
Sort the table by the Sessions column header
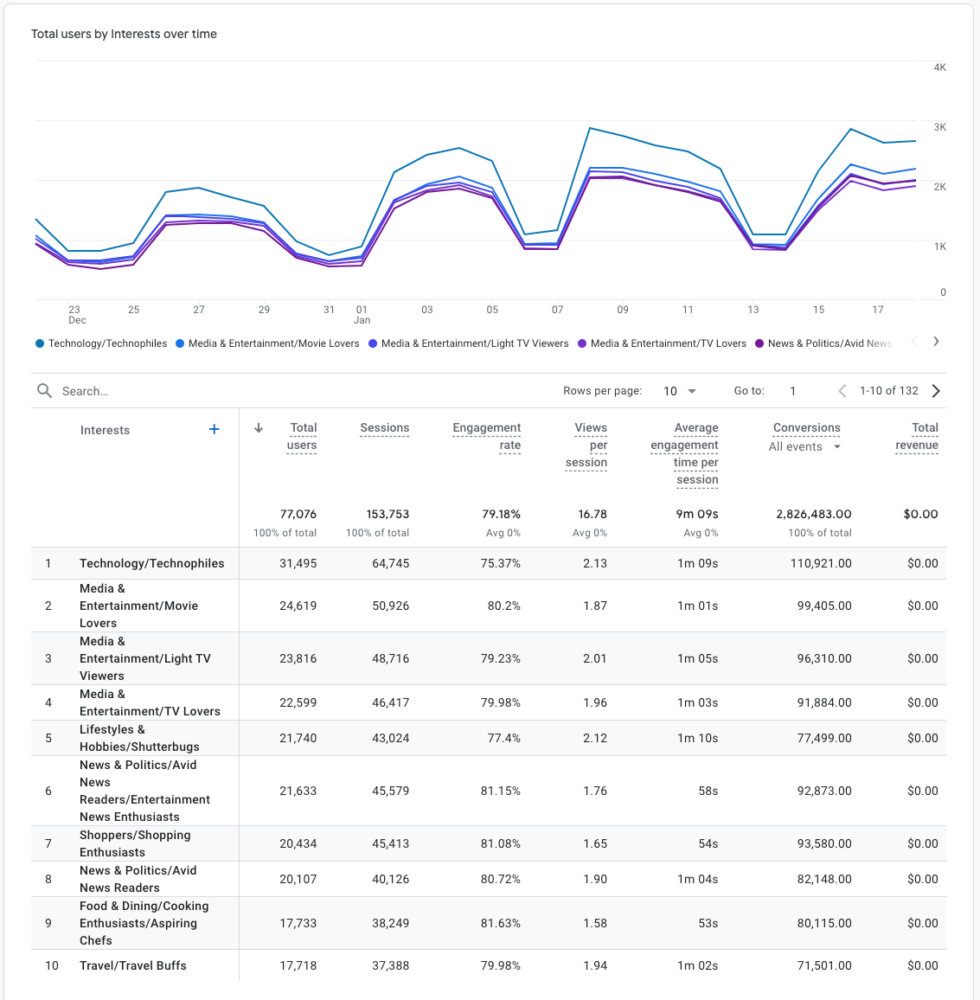(x=384, y=427)
